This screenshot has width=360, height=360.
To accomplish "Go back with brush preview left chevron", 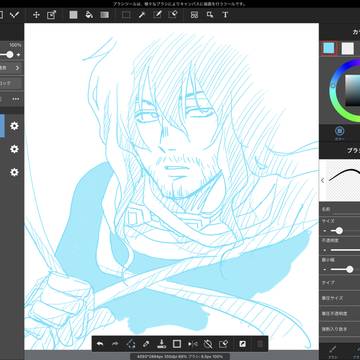I will pos(322,181).
